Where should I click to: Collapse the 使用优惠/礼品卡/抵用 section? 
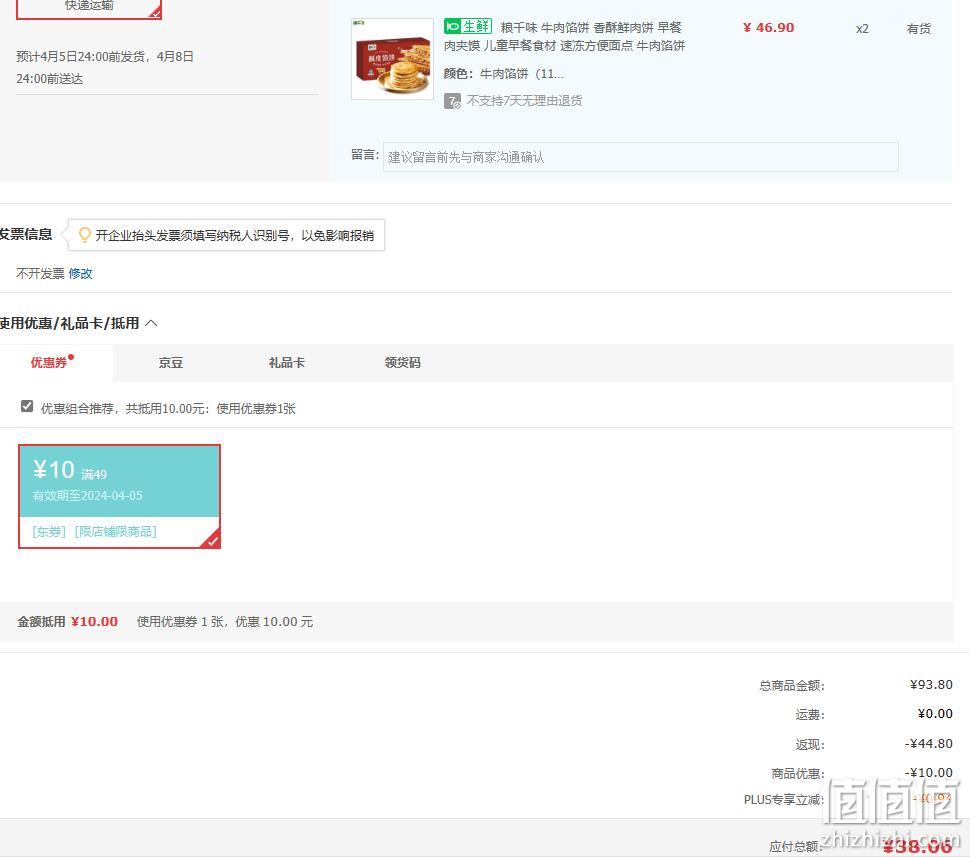click(x=151, y=323)
